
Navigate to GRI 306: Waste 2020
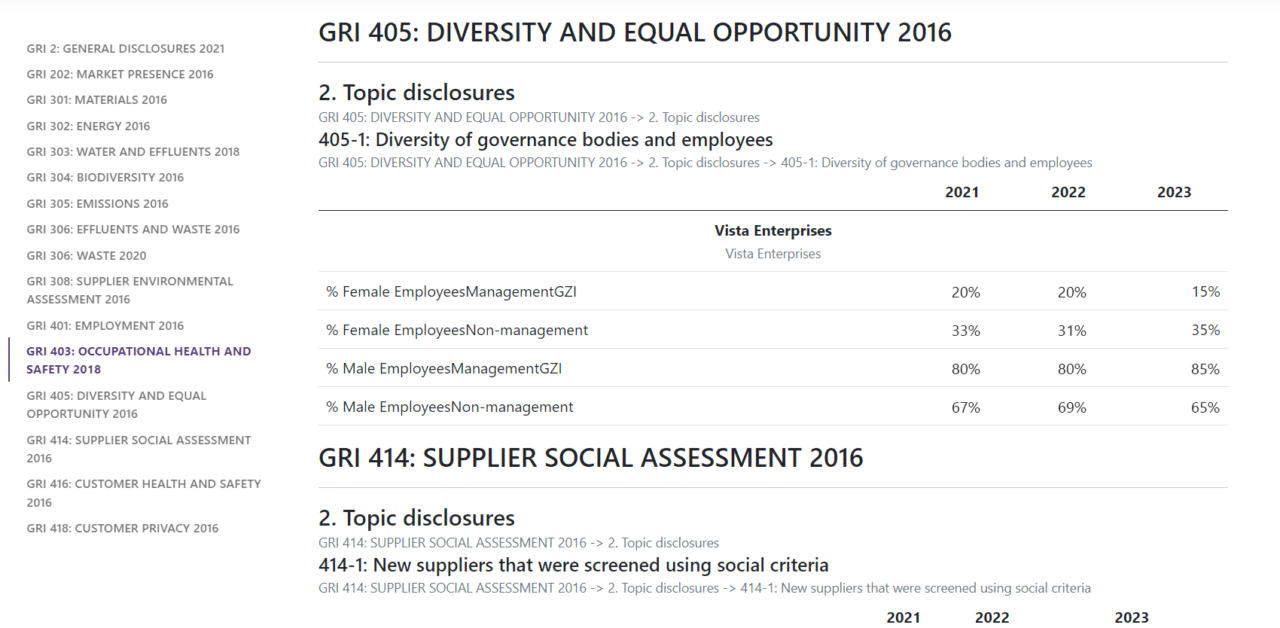(87, 255)
